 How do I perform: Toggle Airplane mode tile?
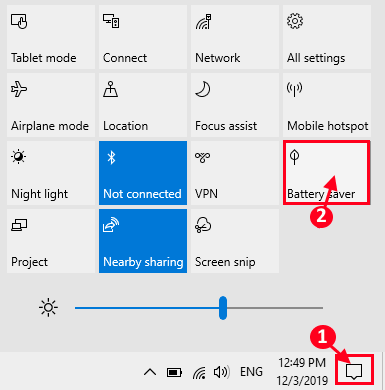pyautogui.click(x=51, y=105)
